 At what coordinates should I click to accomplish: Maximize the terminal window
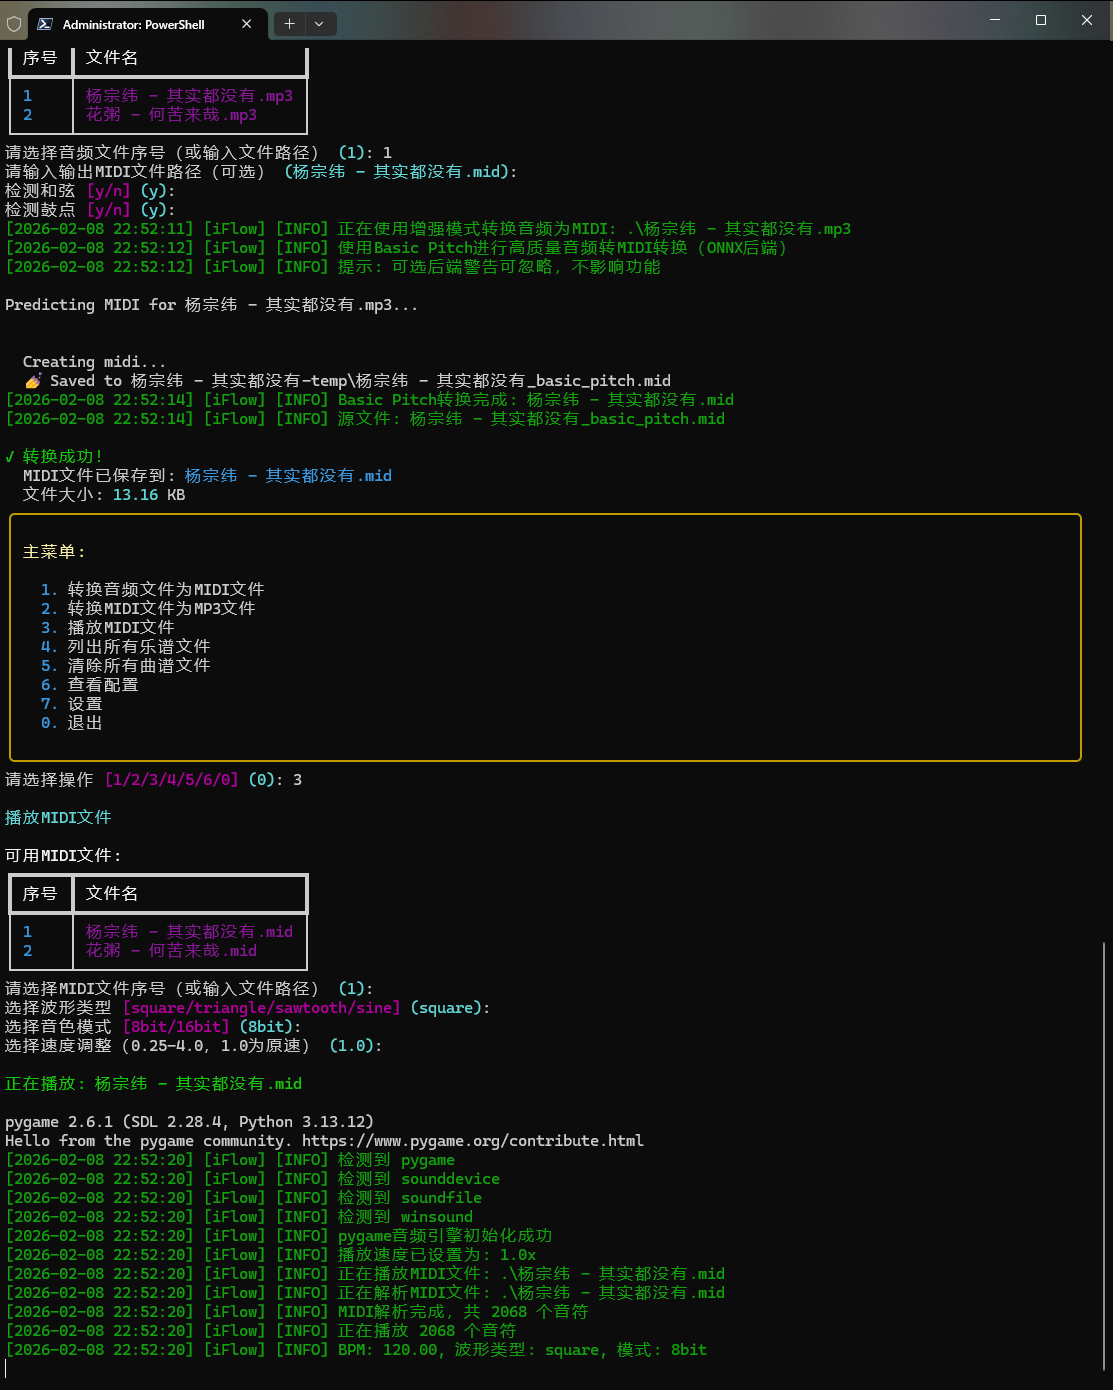[x=1041, y=20]
